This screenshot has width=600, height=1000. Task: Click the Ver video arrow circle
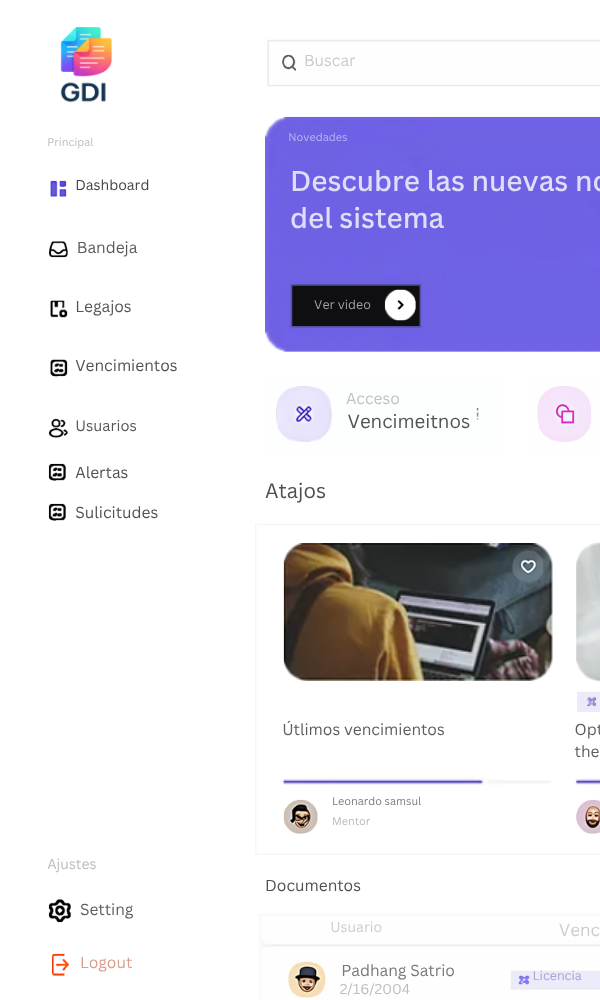point(400,305)
